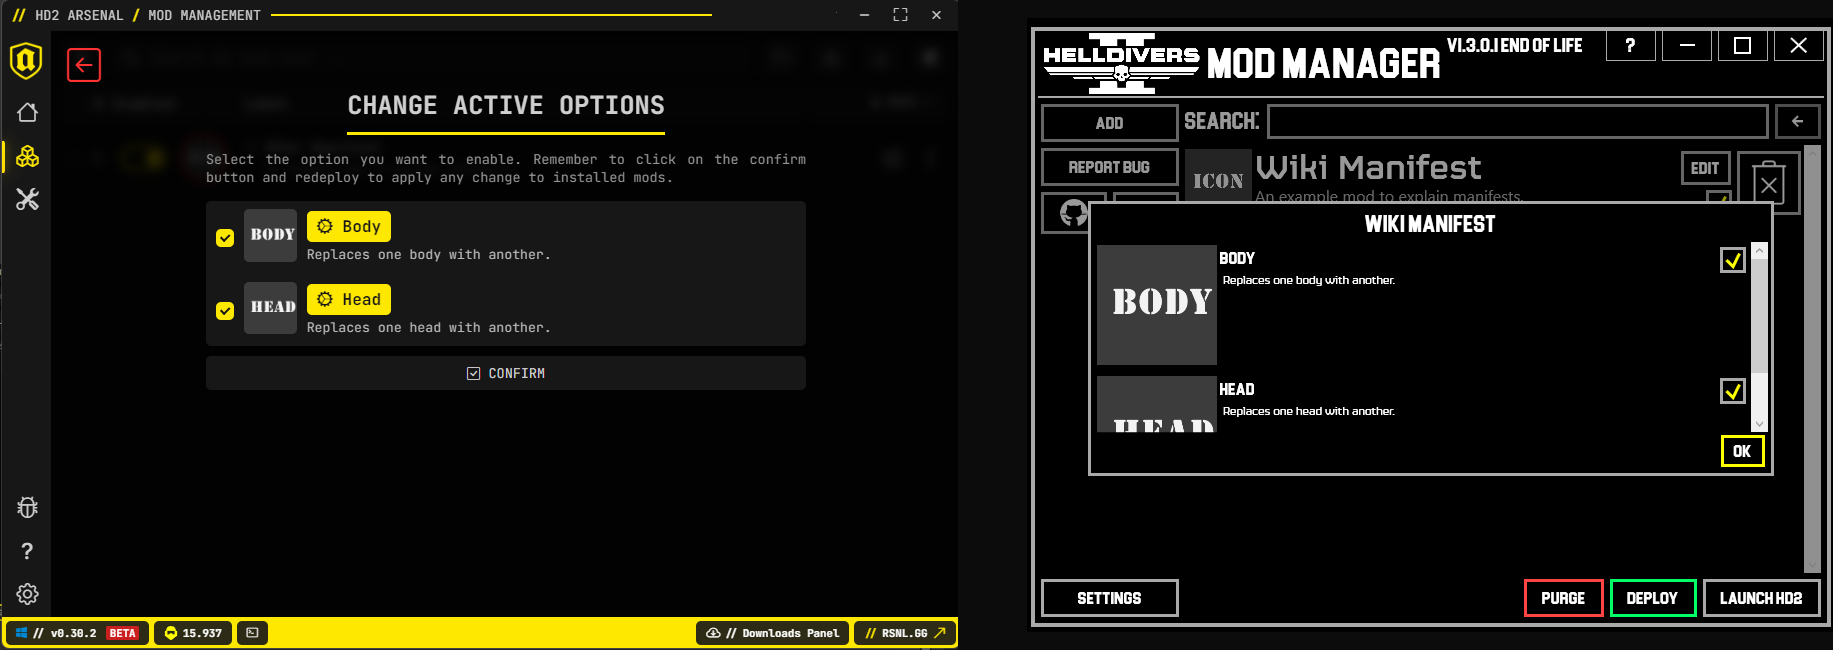Click CONFIRM to apply options
1833x650 pixels.
click(x=506, y=373)
